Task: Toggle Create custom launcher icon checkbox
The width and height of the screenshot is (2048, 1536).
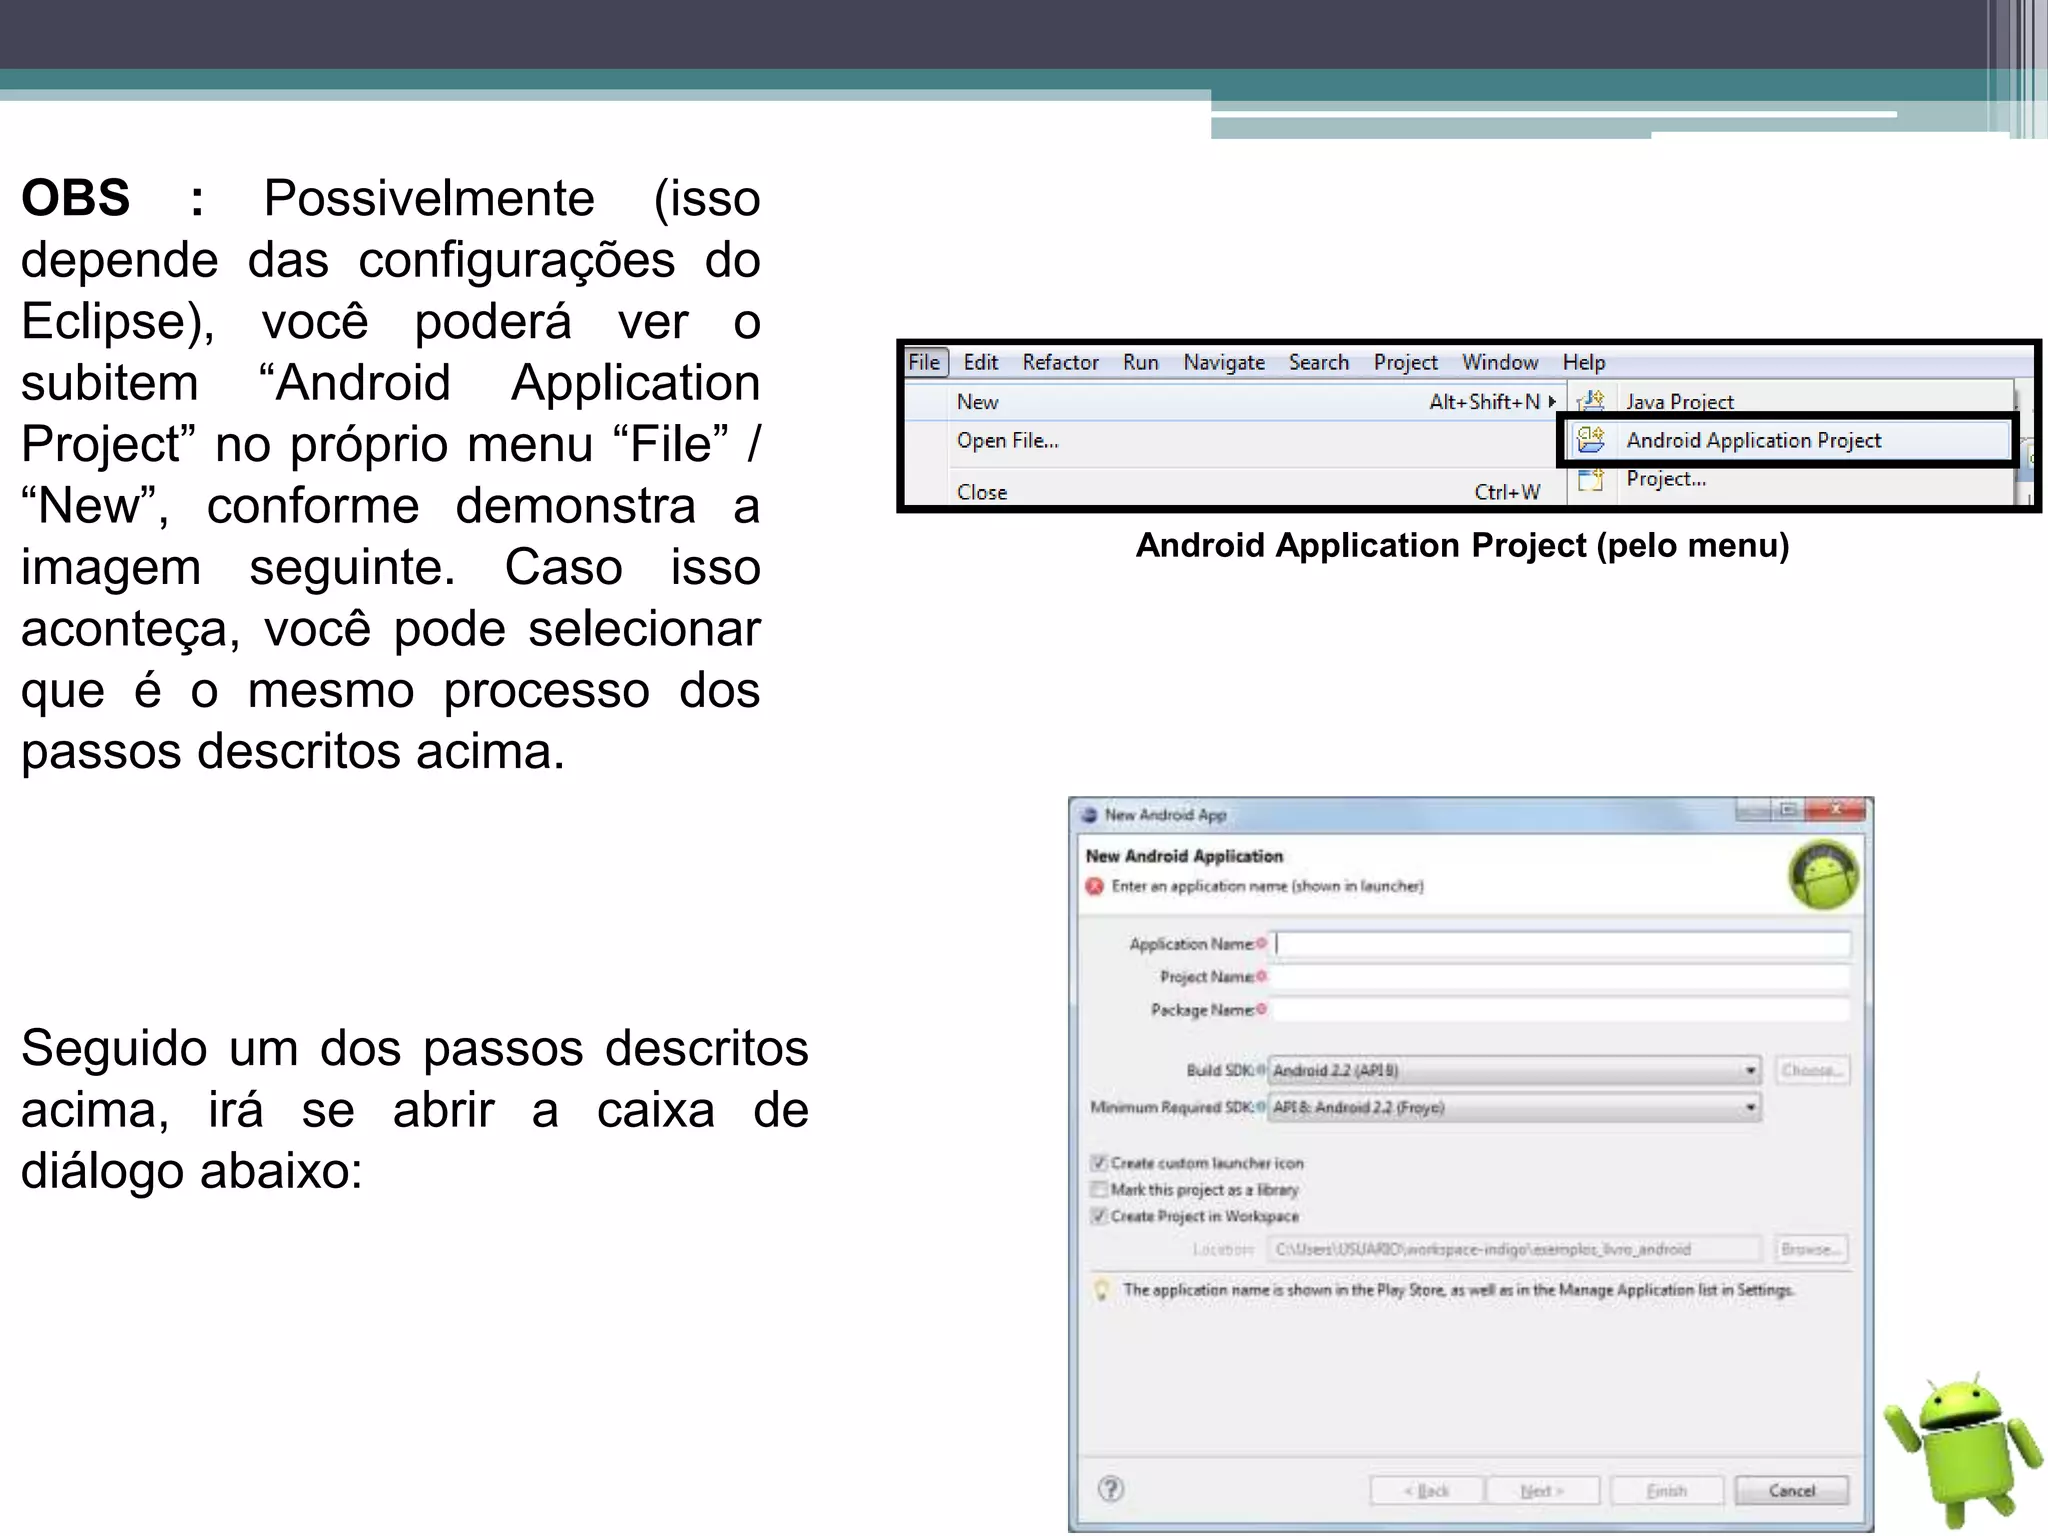Action: click(x=1099, y=1163)
